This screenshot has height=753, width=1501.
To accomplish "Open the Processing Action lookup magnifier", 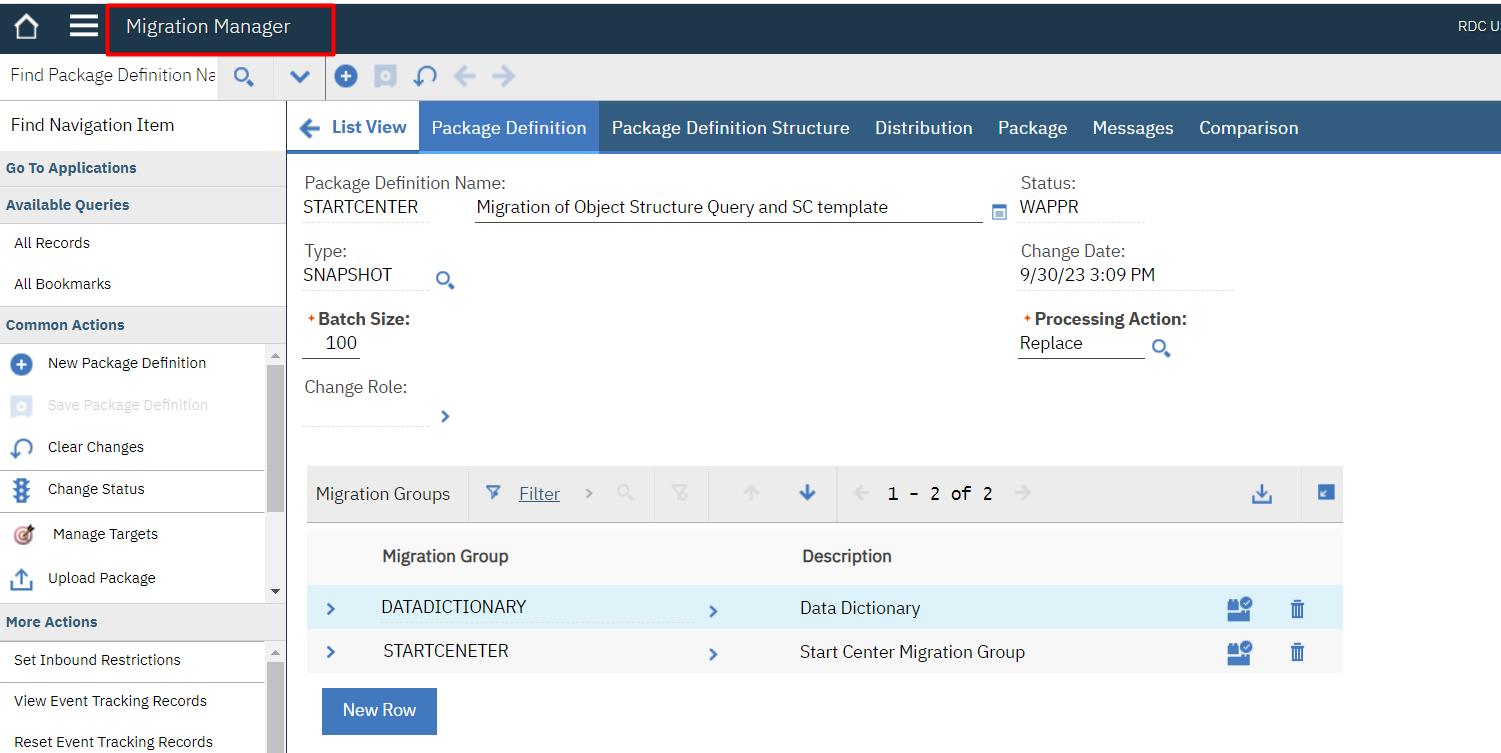I will point(1160,348).
